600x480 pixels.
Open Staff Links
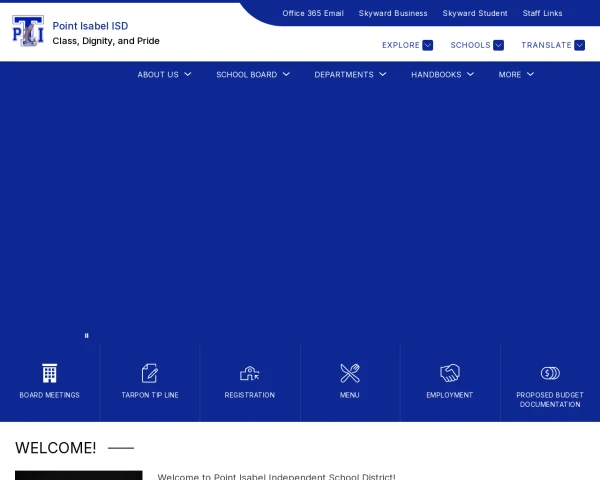coord(543,13)
